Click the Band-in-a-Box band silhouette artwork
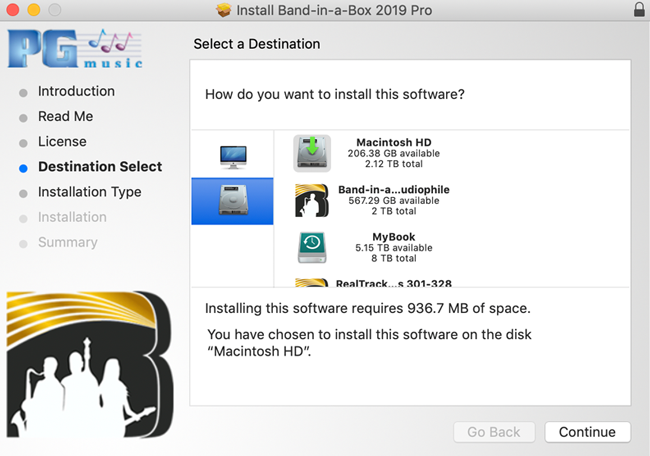The image size is (650, 456). point(89,364)
